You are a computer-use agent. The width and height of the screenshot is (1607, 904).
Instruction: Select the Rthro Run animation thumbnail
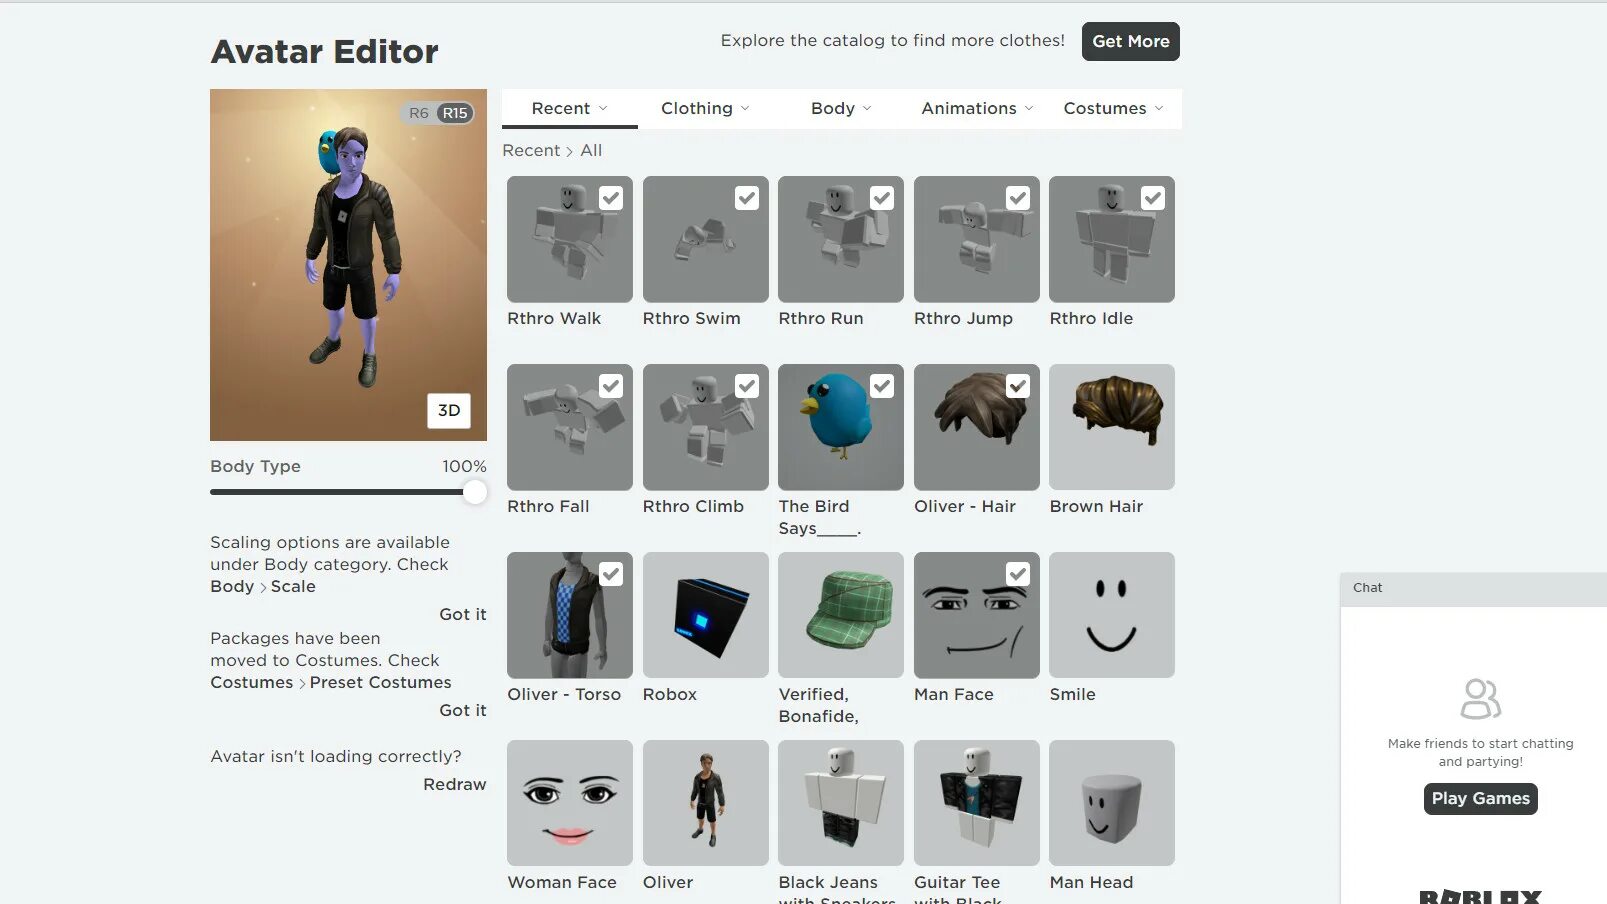click(841, 239)
